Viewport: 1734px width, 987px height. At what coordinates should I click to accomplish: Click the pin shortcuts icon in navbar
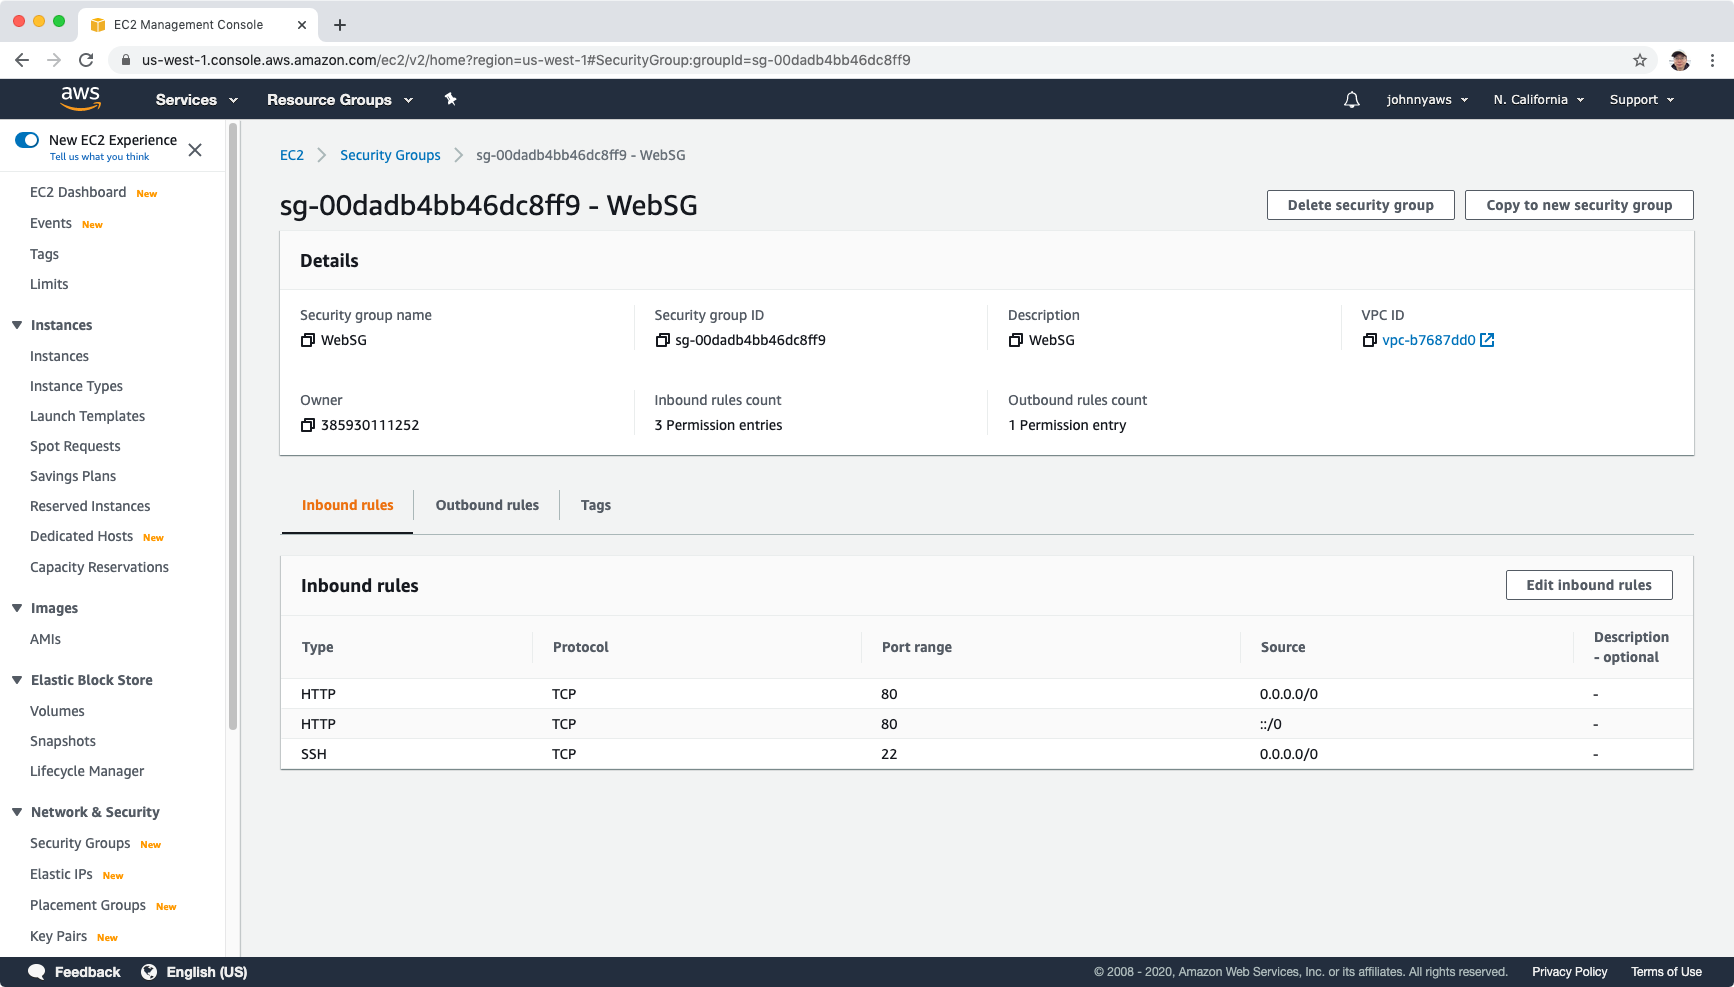(450, 99)
